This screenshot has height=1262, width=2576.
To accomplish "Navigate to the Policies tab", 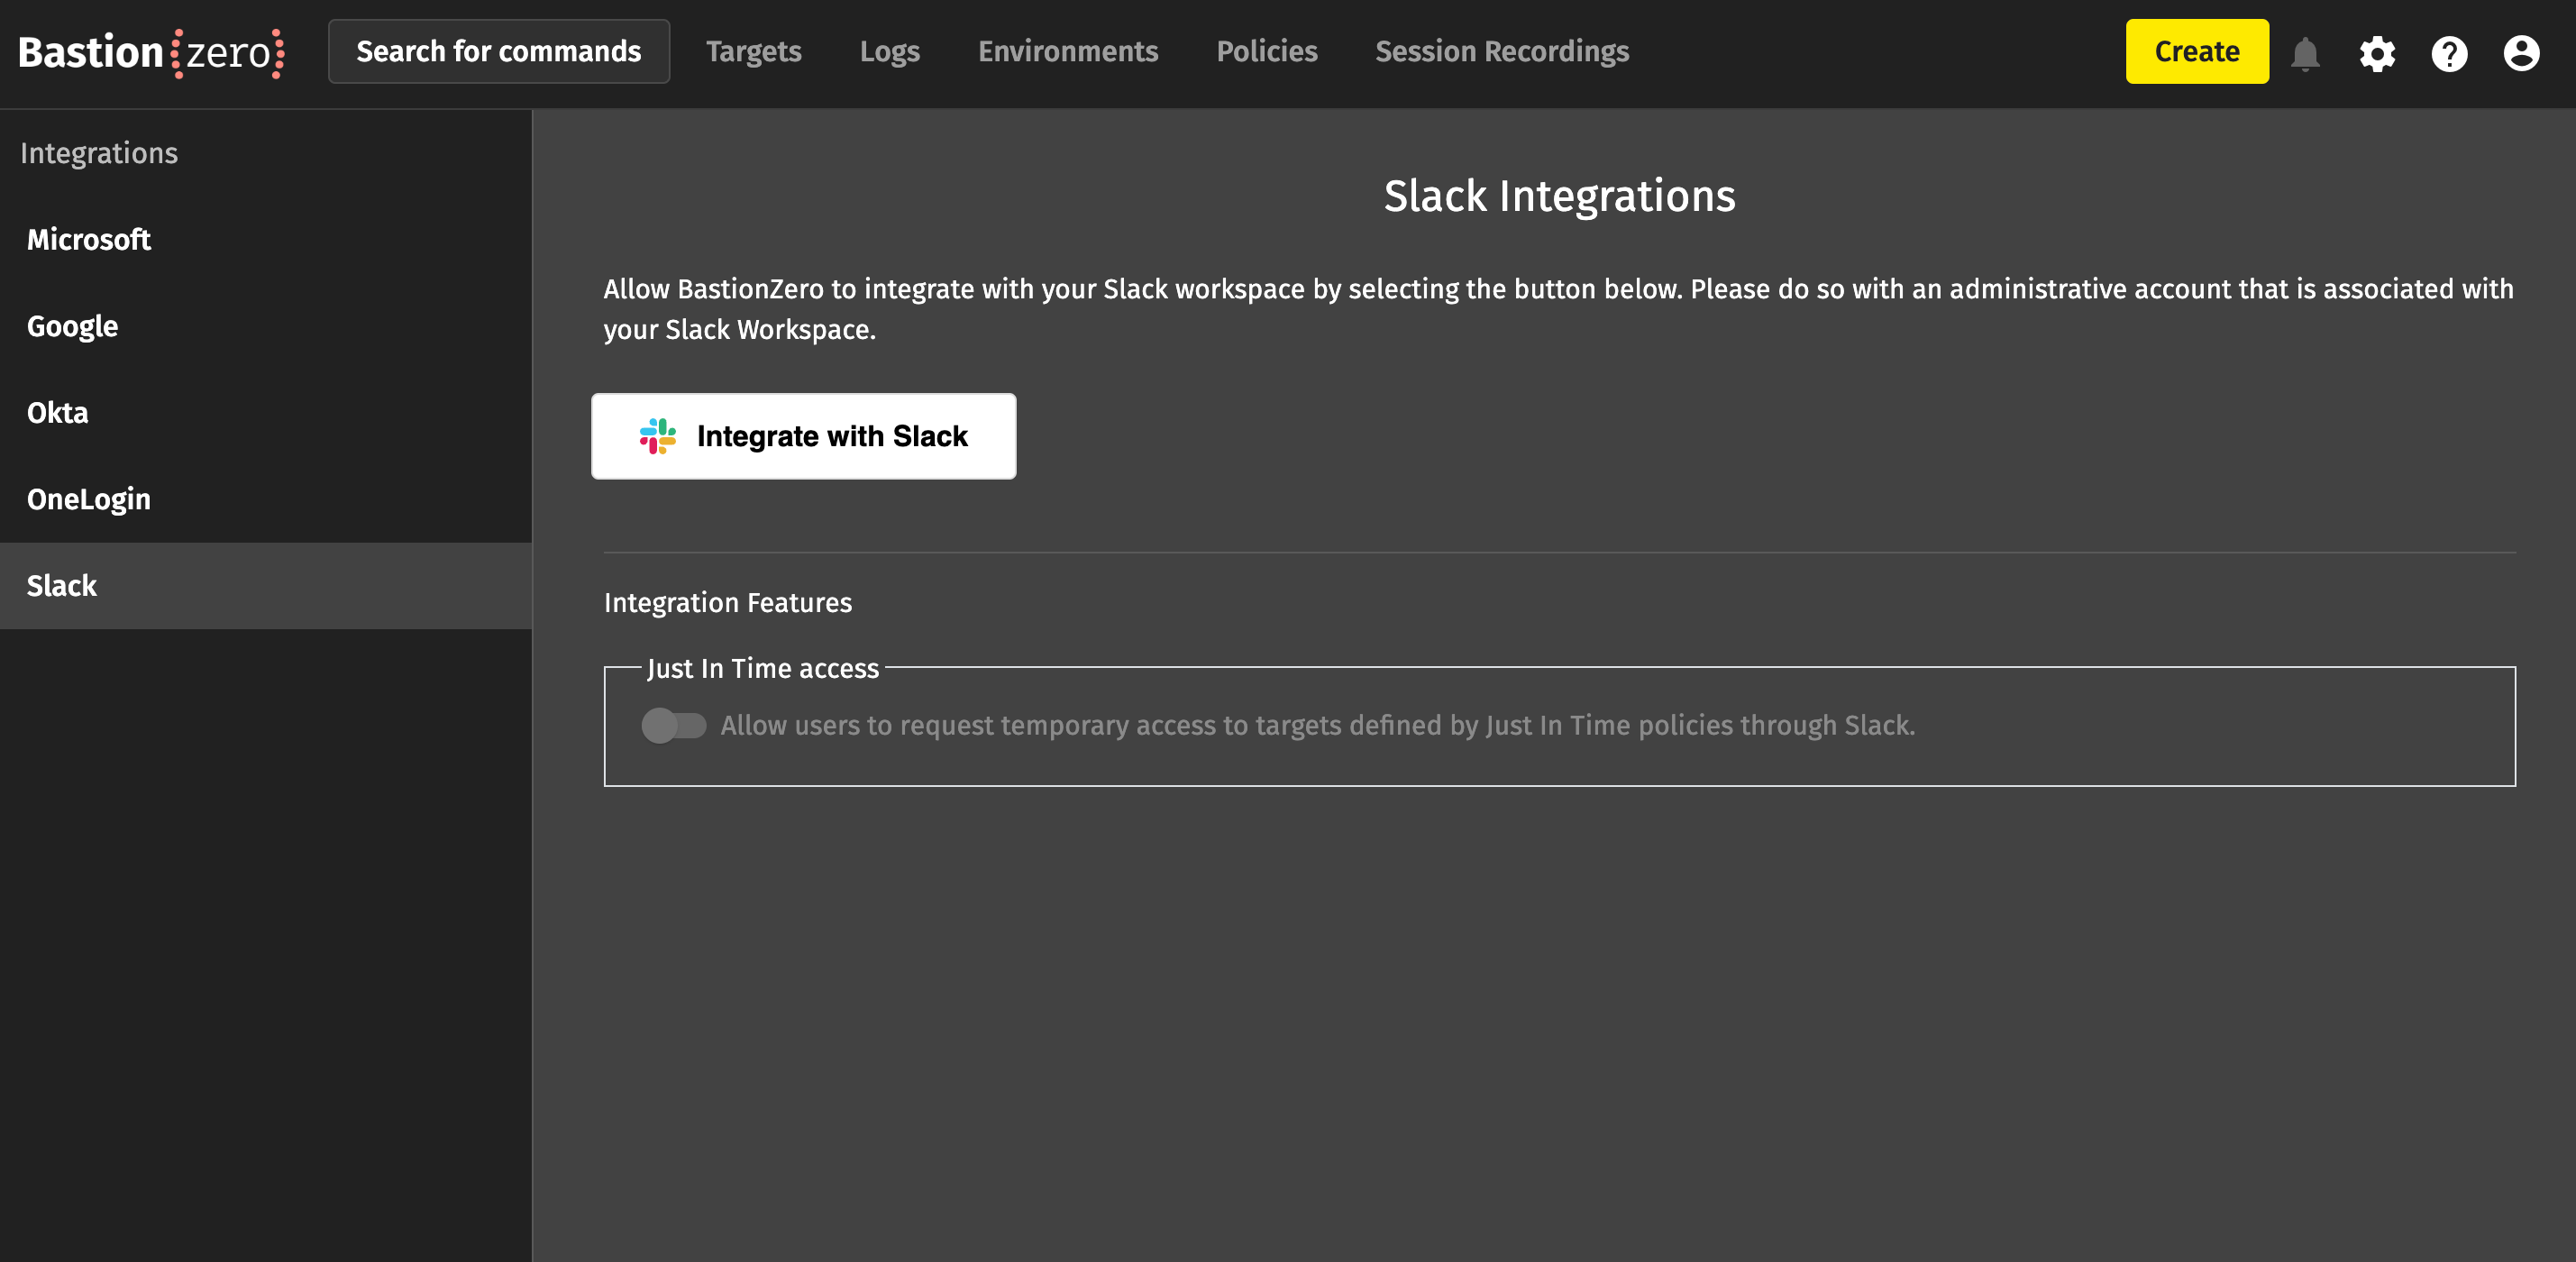I will point(1266,52).
